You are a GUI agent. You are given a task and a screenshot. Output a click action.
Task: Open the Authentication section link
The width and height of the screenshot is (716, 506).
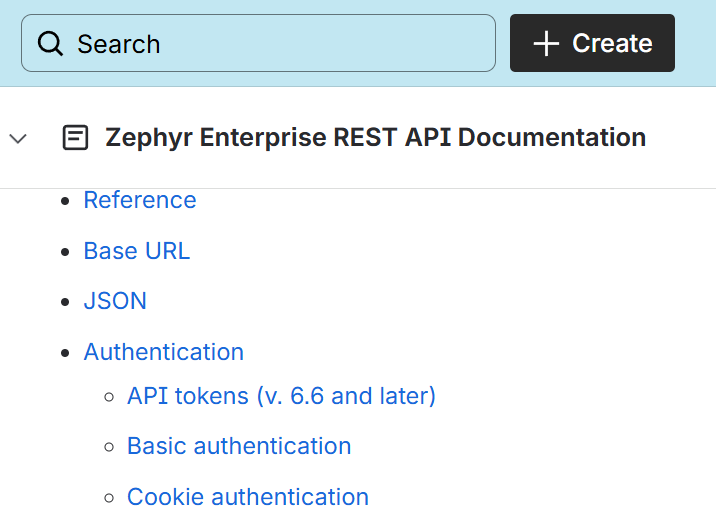coord(163,352)
